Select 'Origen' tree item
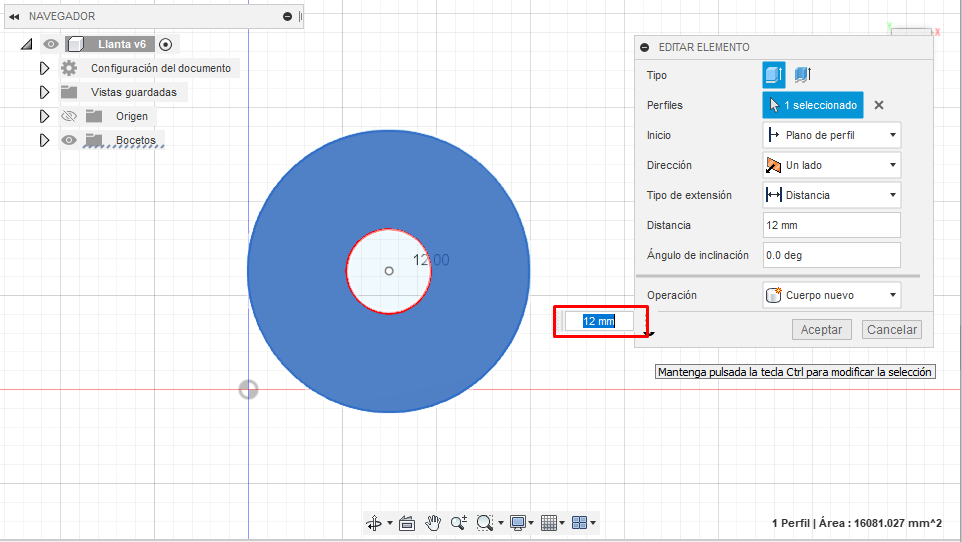Image resolution: width=962 pixels, height=542 pixels. tap(132, 116)
